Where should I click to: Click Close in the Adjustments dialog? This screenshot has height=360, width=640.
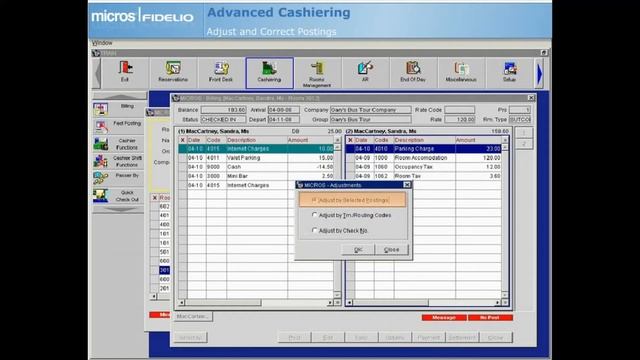point(391,249)
